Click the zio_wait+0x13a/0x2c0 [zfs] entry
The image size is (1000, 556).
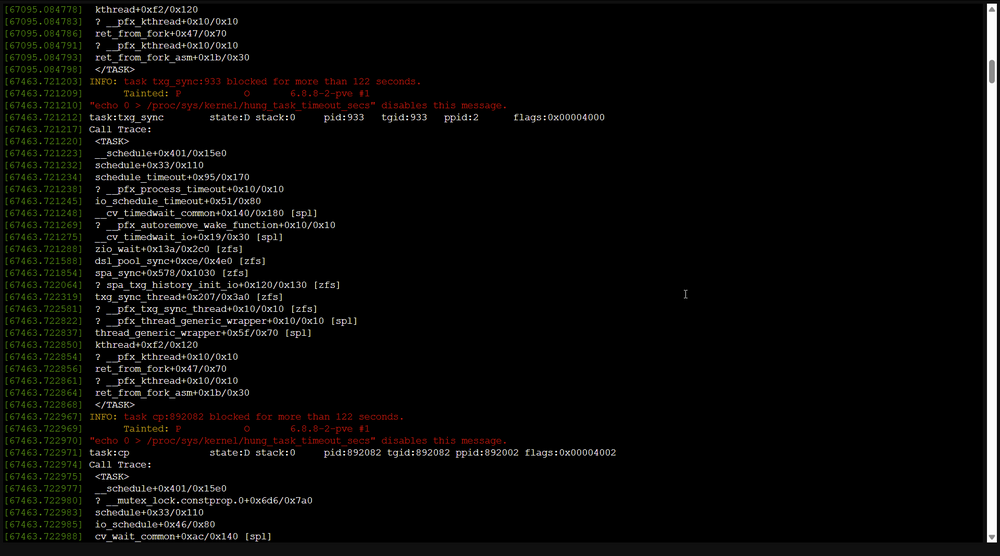(x=168, y=249)
